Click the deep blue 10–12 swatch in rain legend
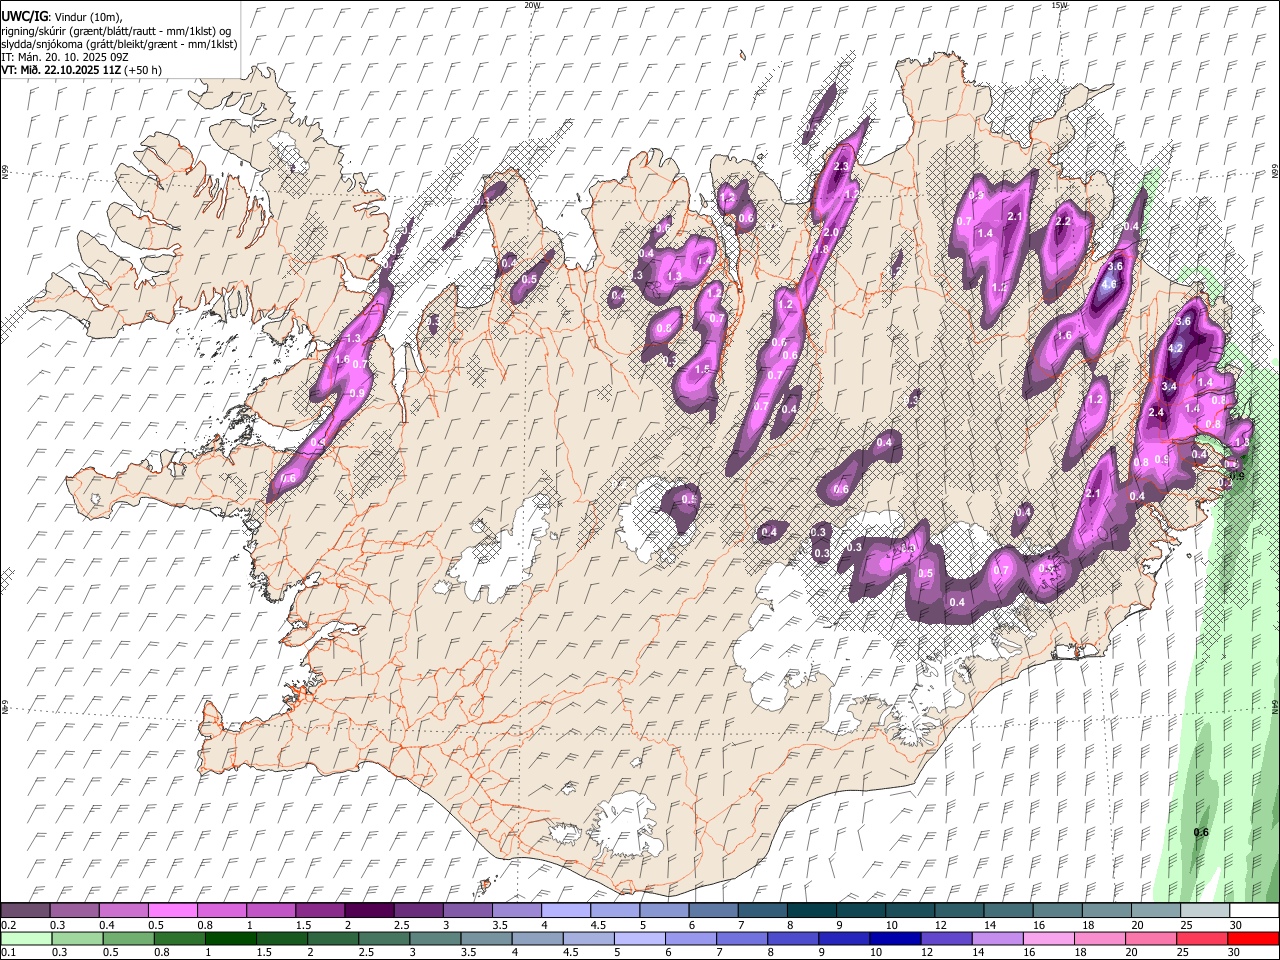1280x960 pixels. [894, 938]
